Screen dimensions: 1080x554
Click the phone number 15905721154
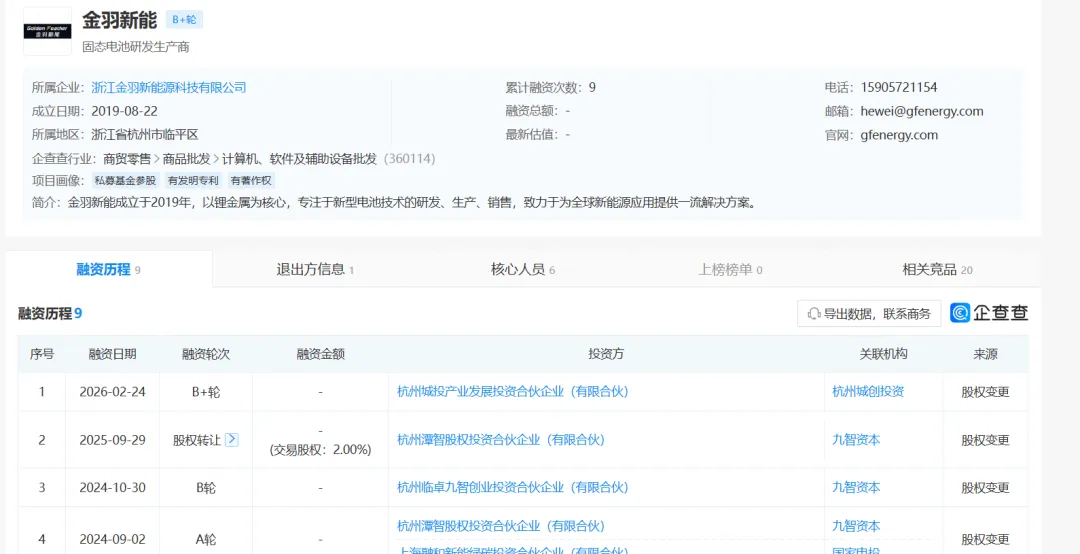[x=899, y=88]
